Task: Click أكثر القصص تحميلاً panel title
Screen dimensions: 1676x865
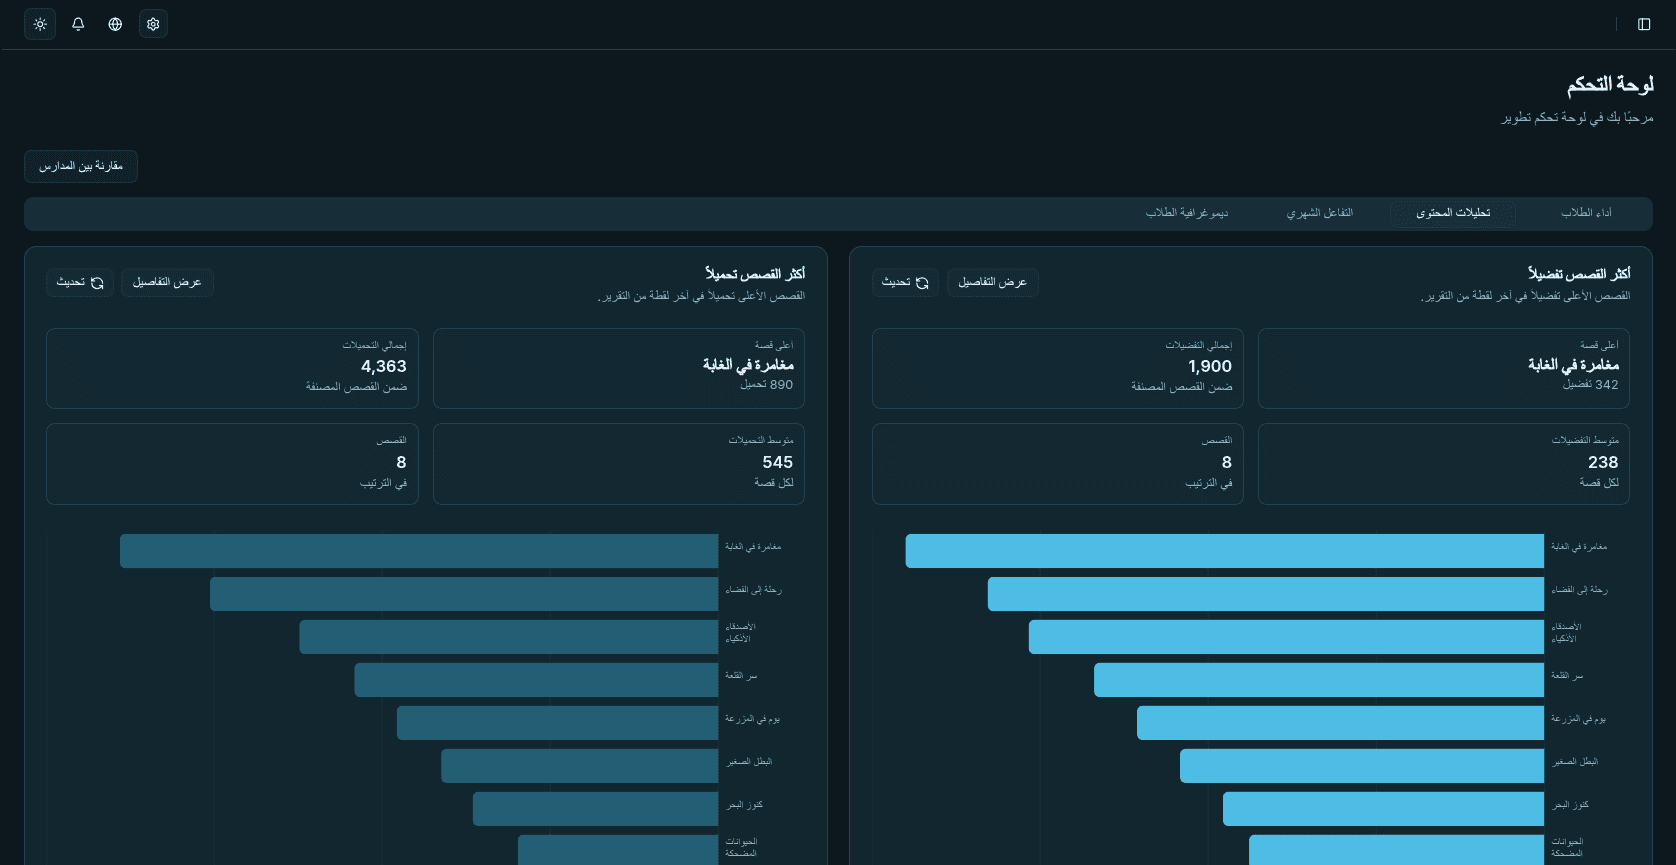Action: click(755, 274)
